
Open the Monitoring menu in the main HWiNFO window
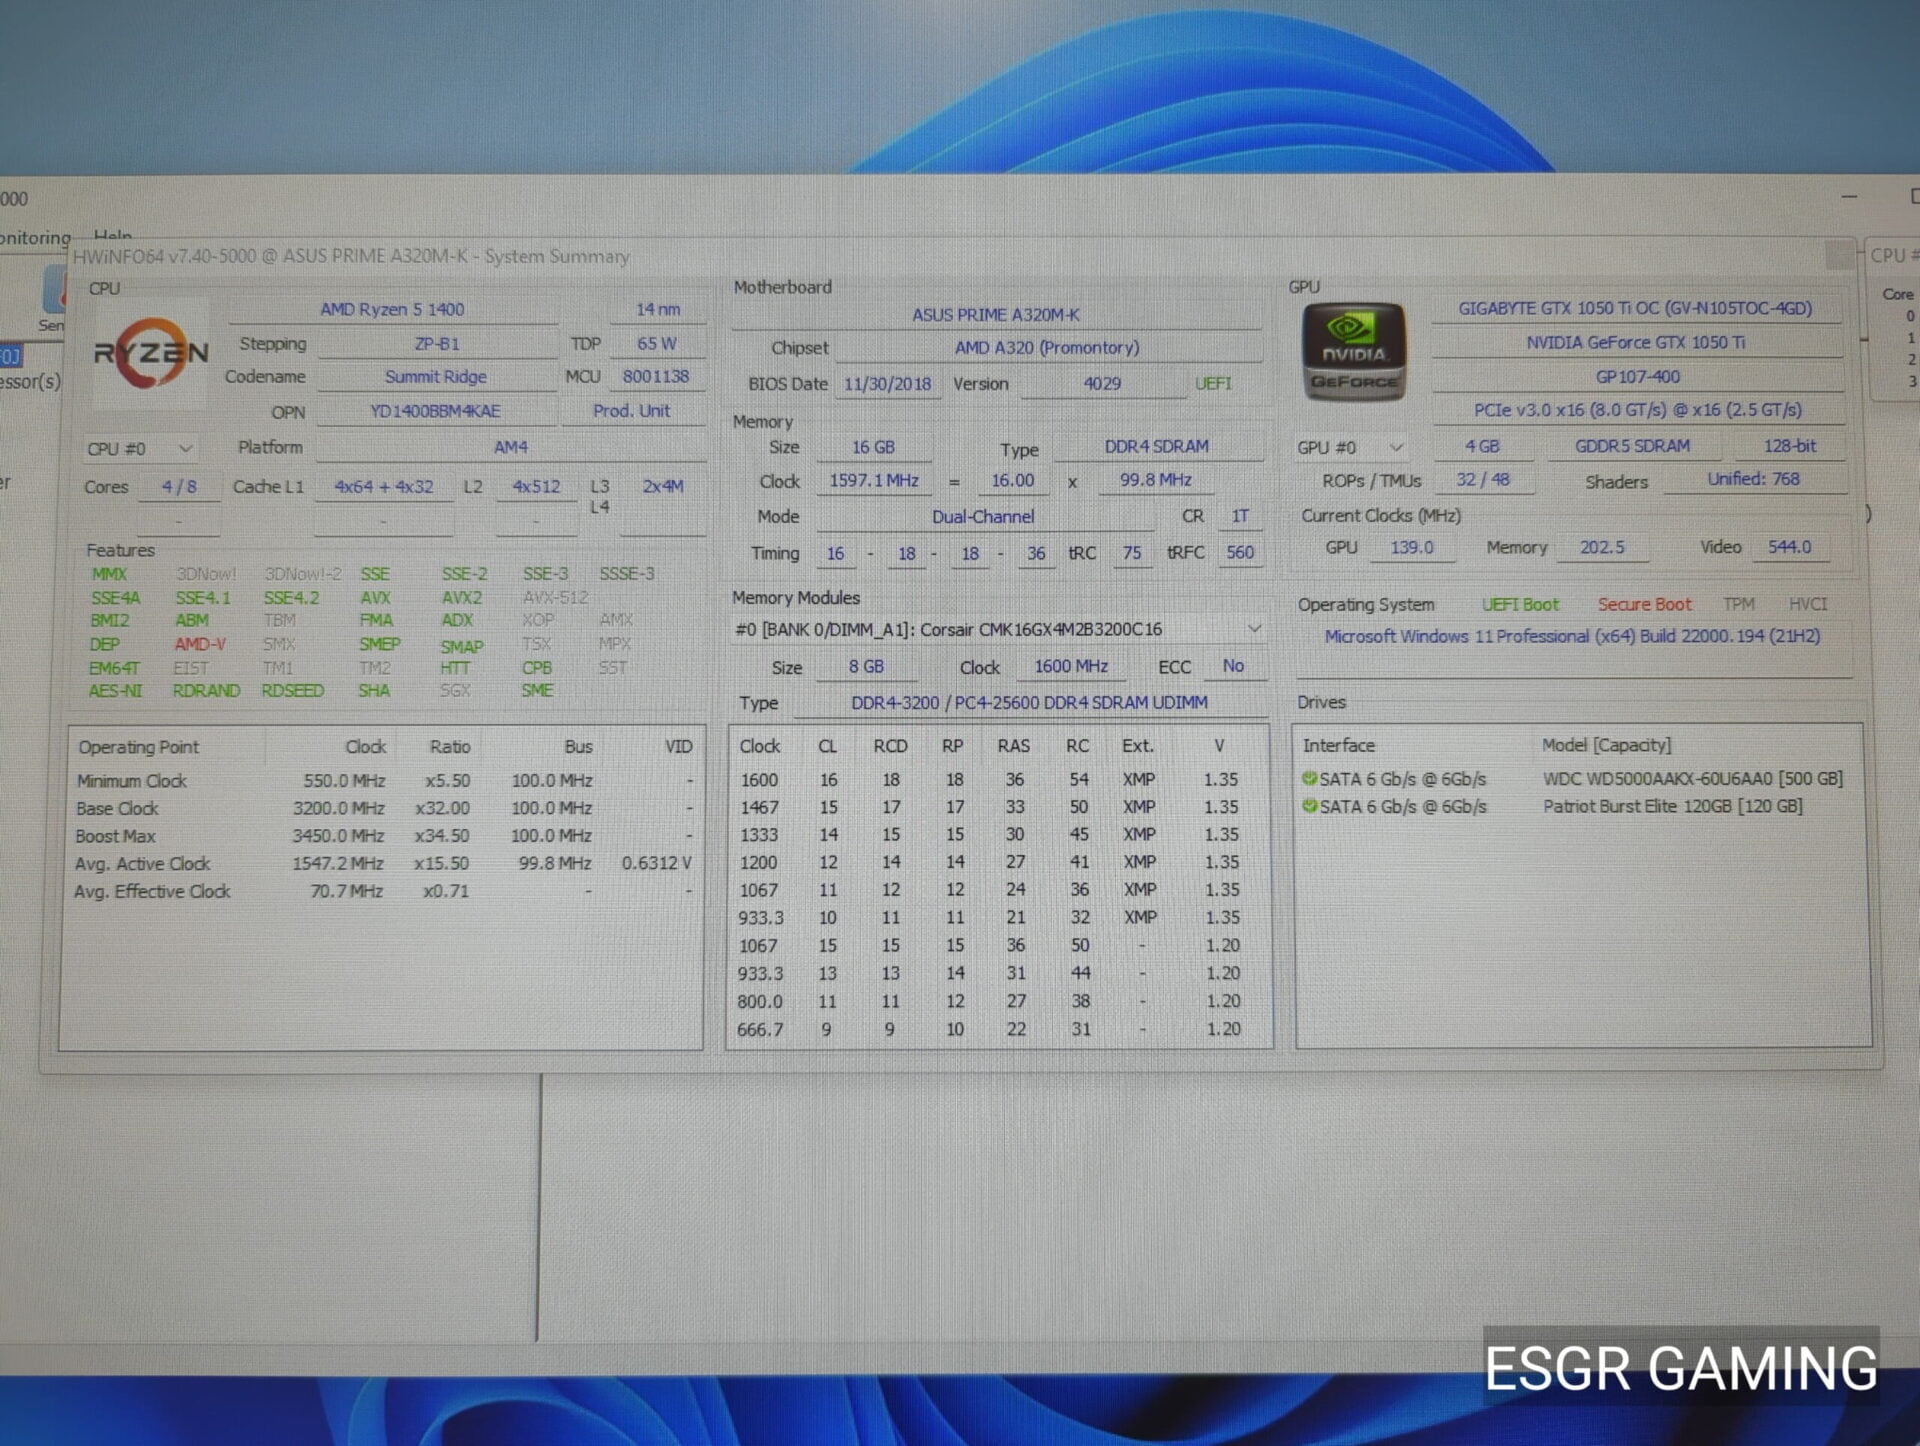(x=35, y=237)
